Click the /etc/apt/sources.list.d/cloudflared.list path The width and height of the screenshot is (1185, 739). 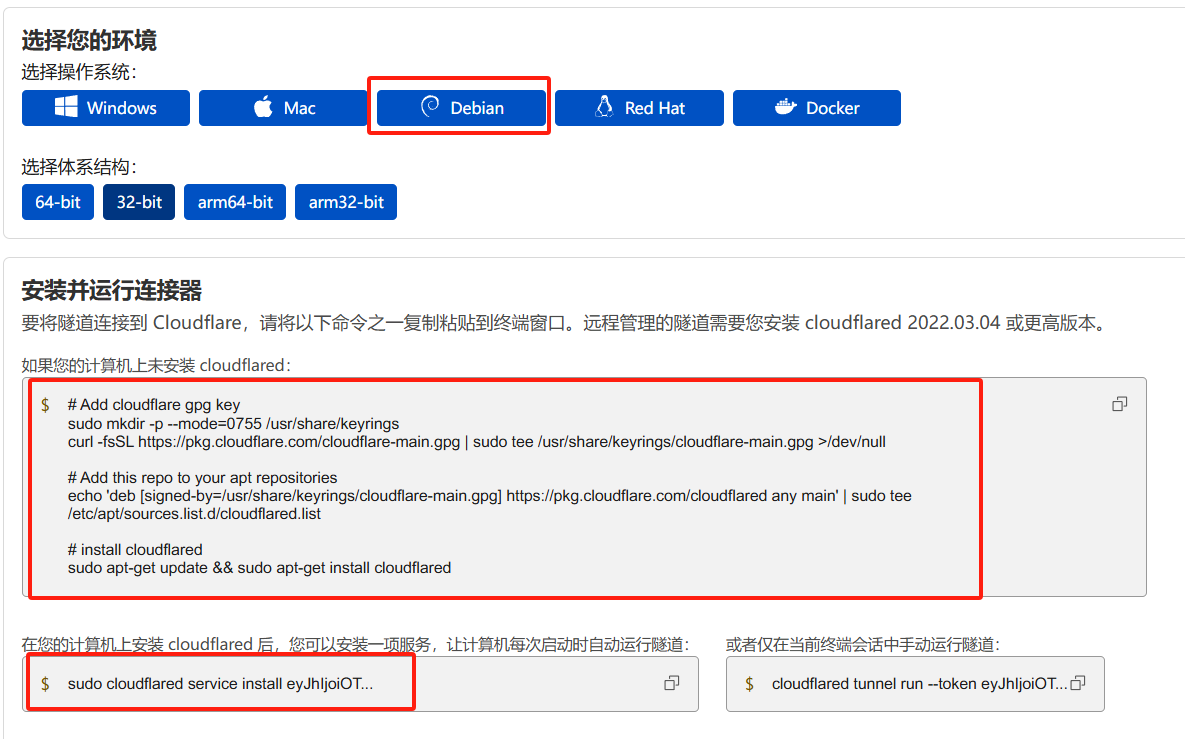194,513
